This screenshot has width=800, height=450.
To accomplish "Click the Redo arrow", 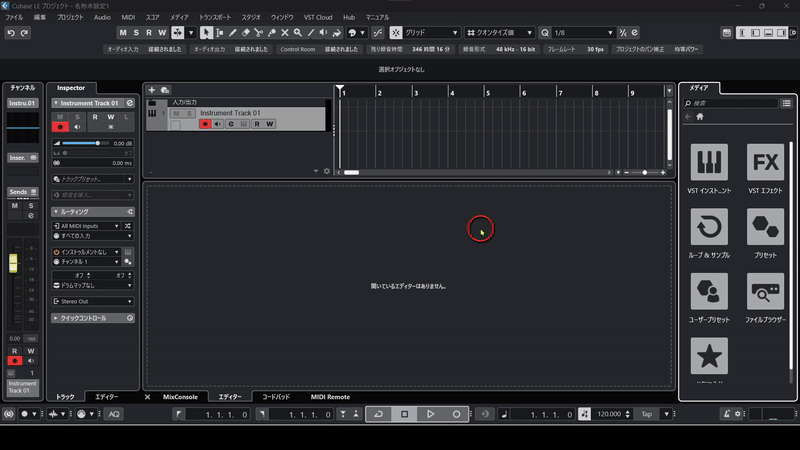I will (x=24, y=33).
